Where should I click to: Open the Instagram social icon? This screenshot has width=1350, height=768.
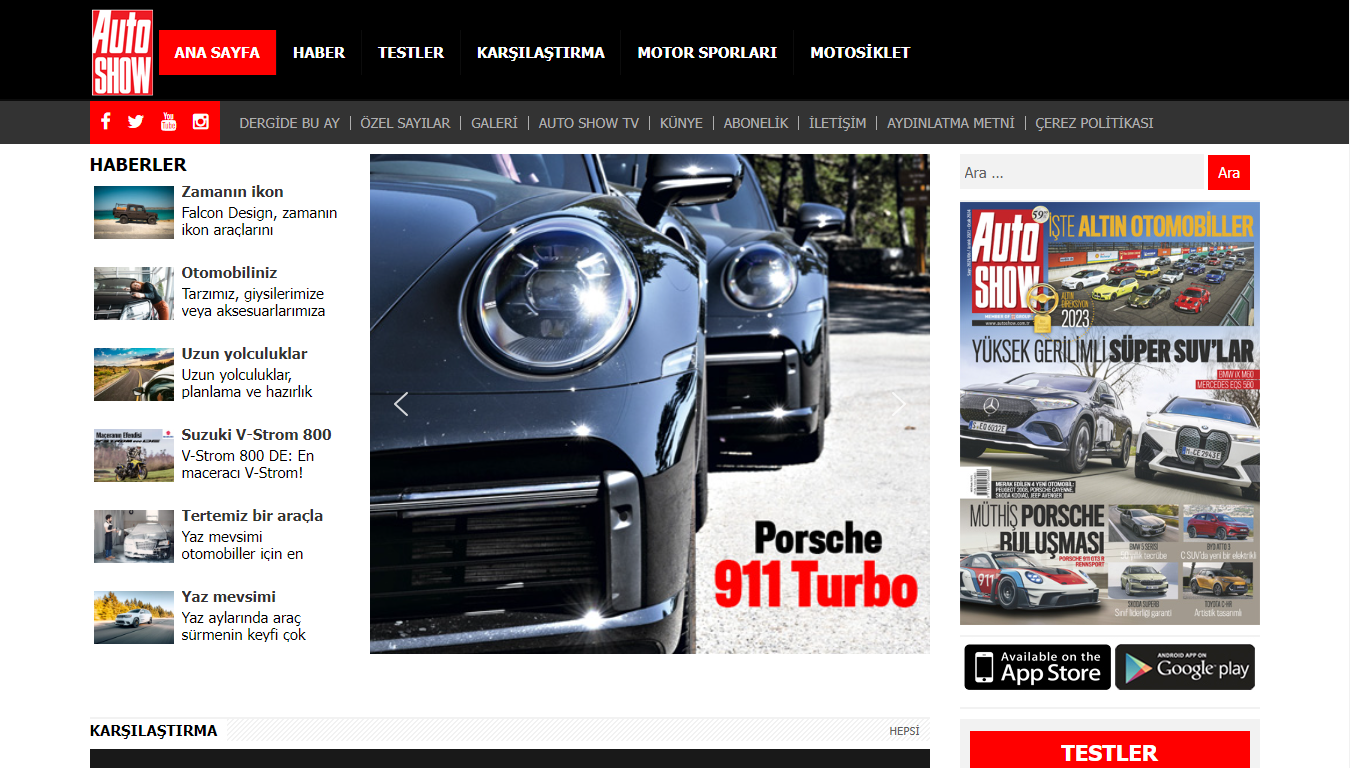point(200,122)
